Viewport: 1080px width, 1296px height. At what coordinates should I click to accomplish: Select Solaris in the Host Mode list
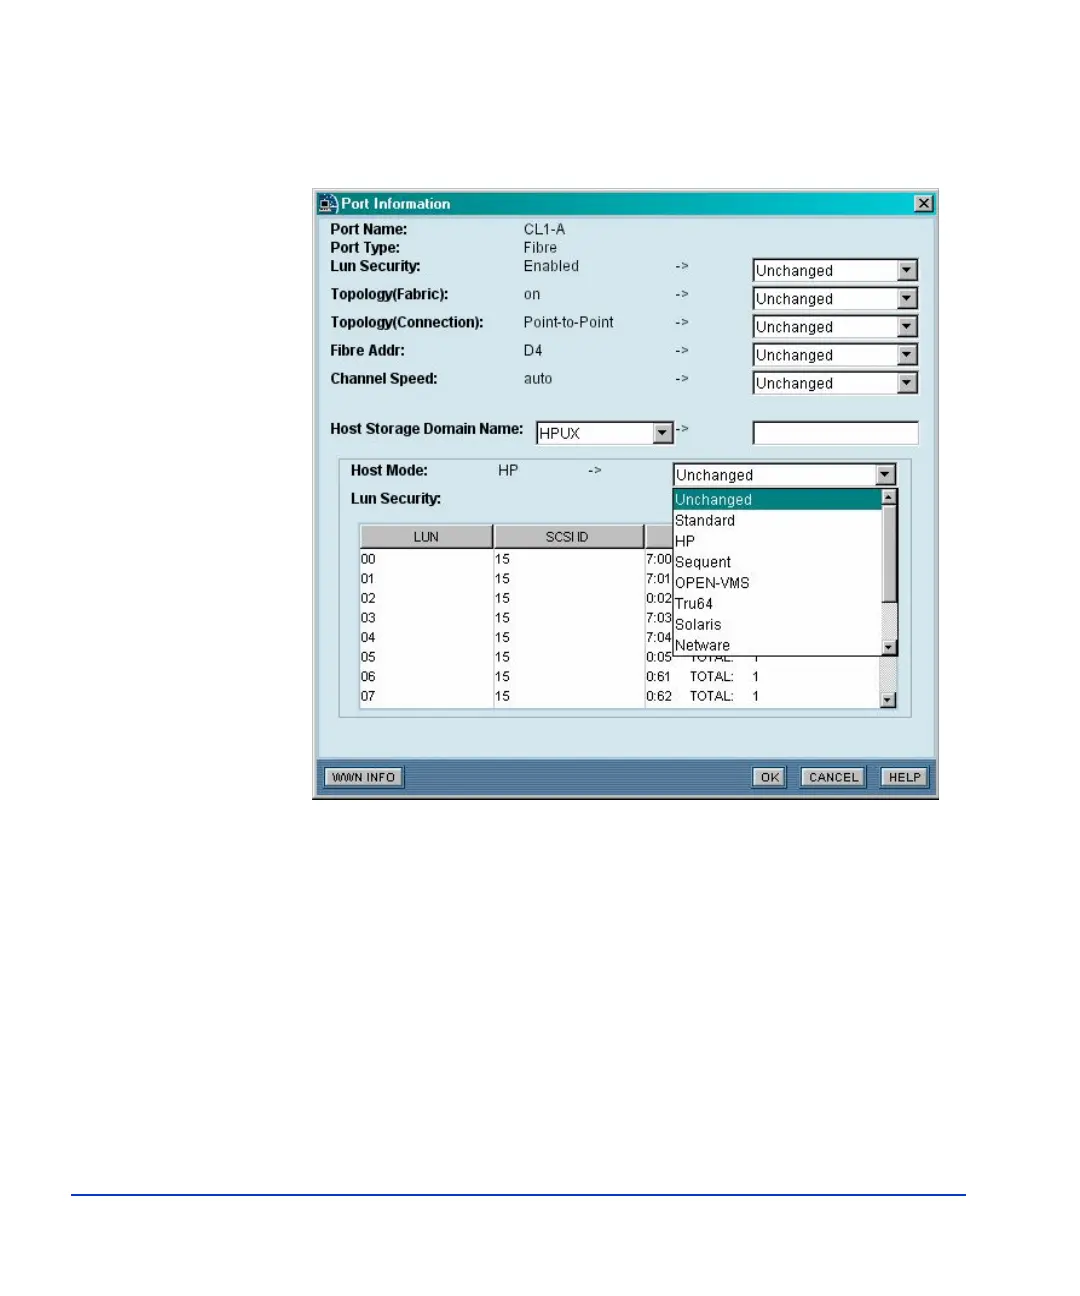(x=777, y=625)
